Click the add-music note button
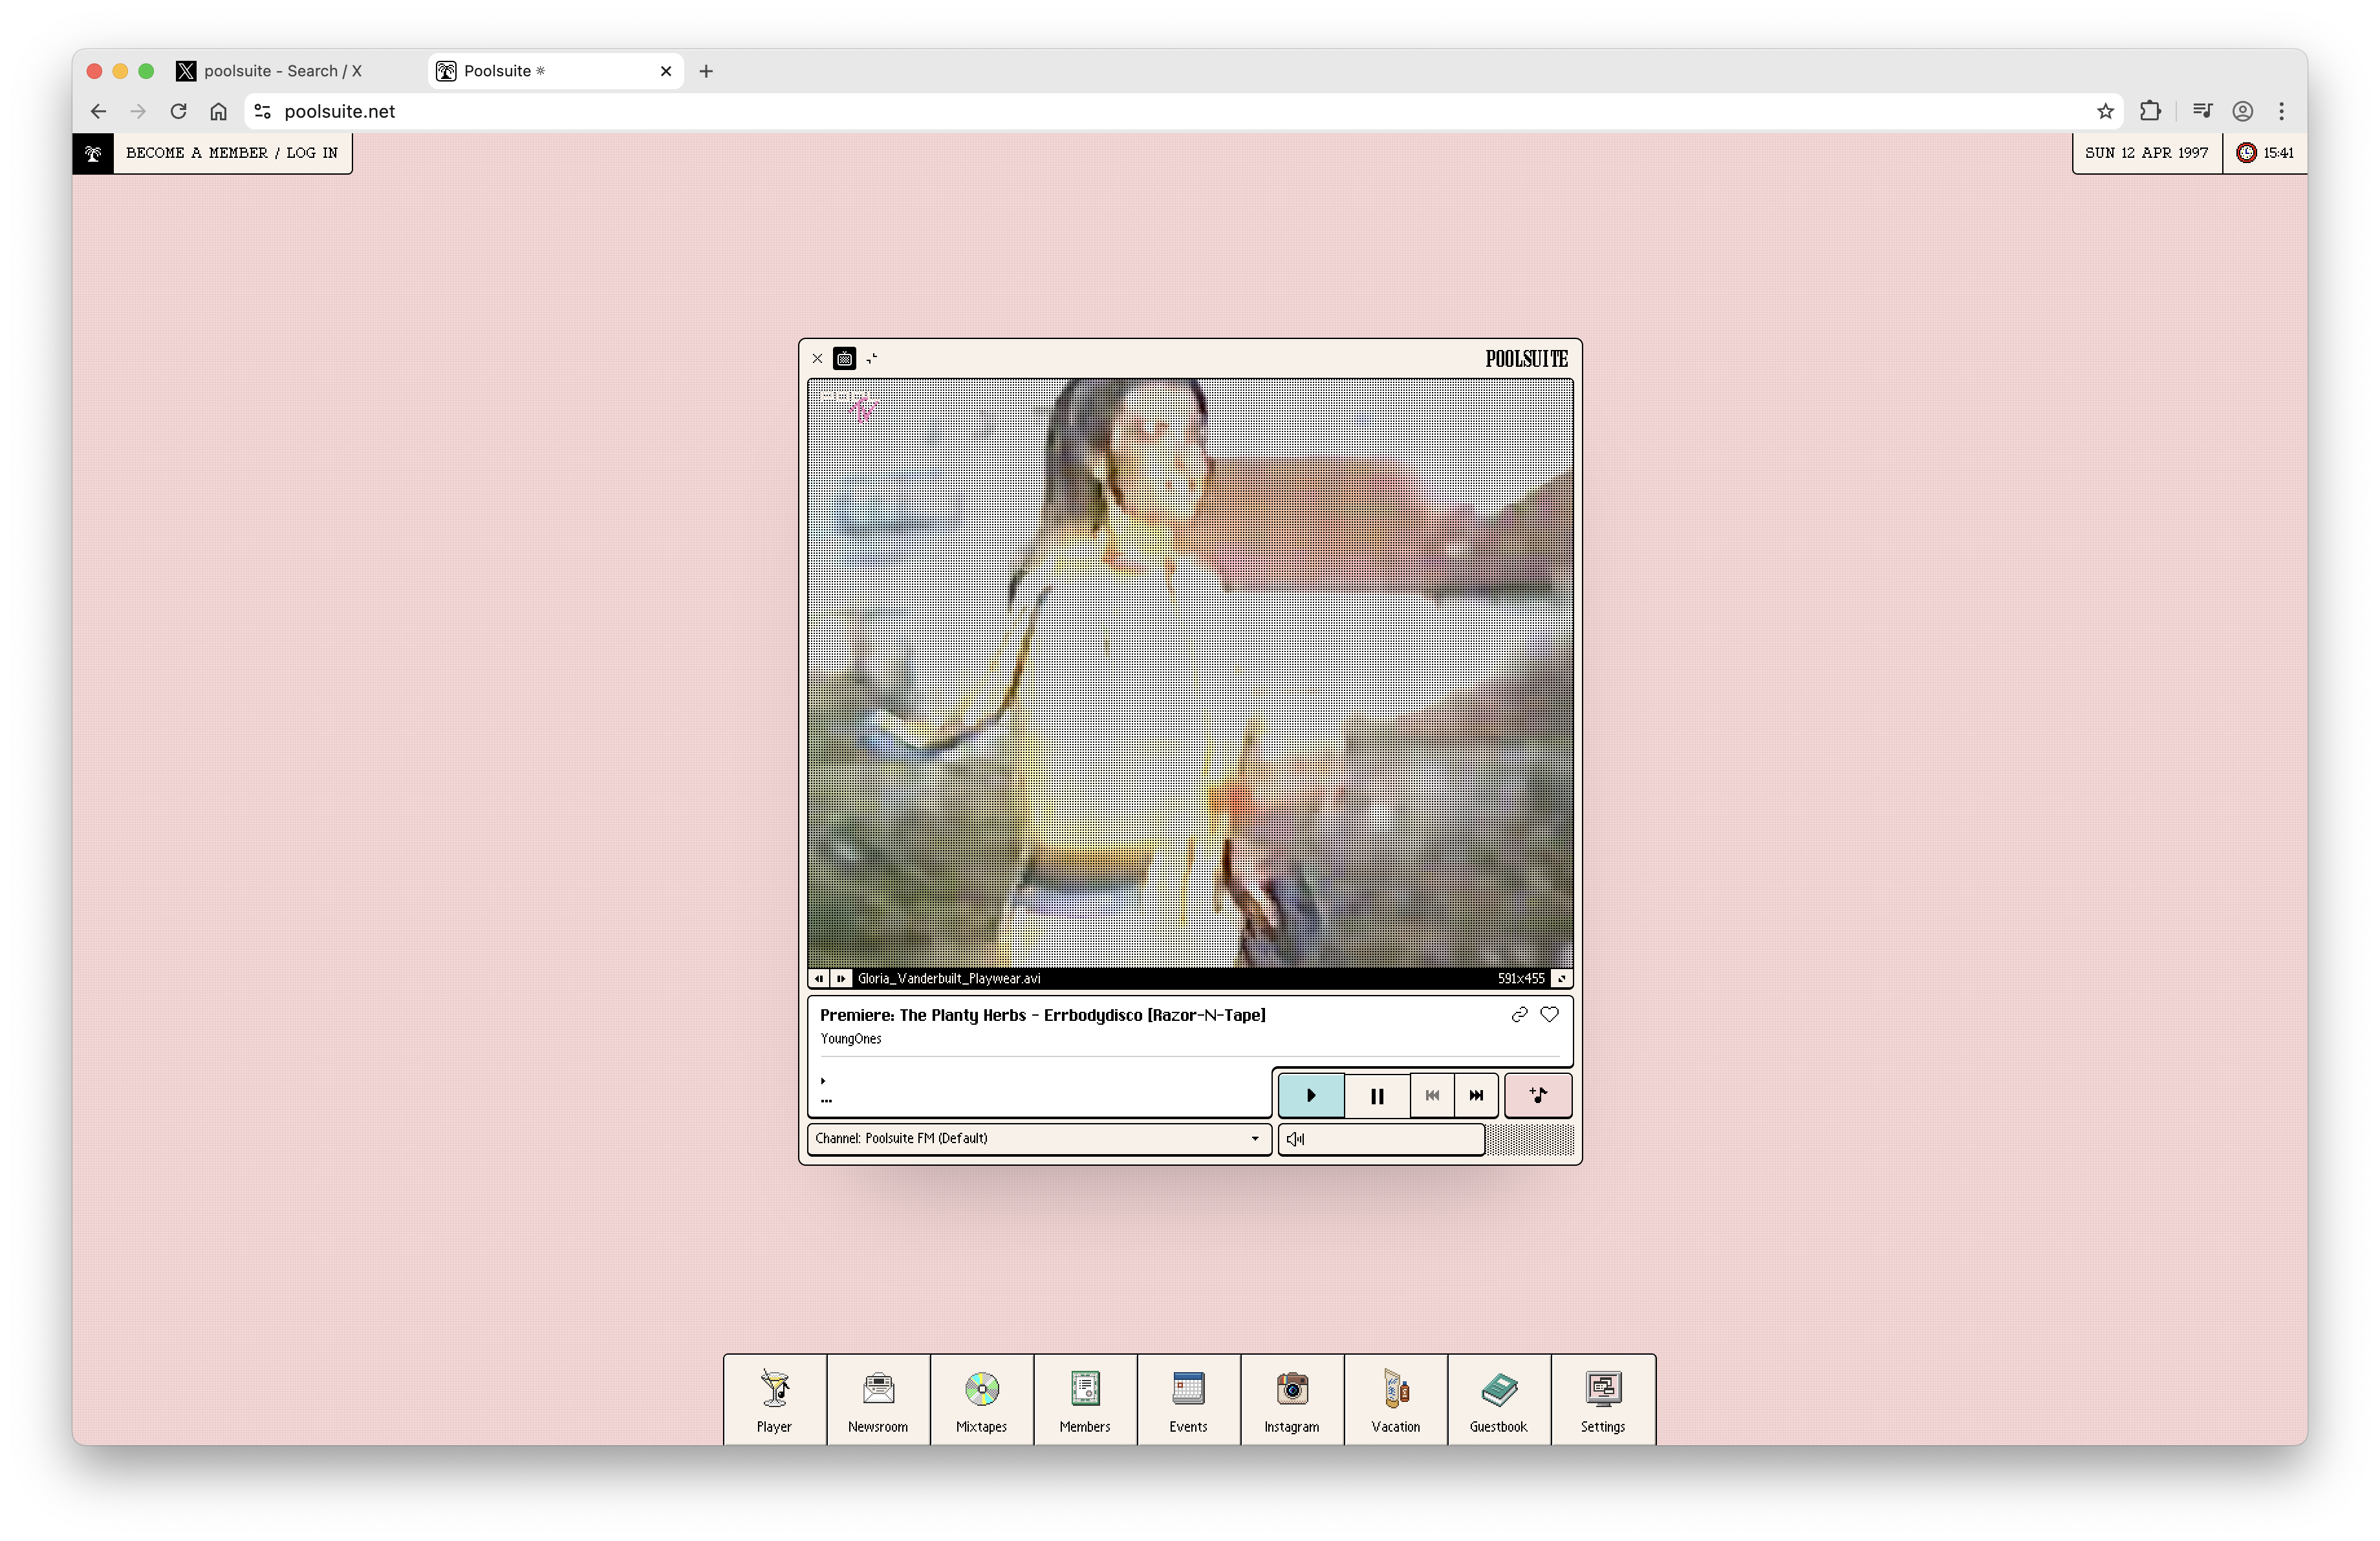 (x=1538, y=1095)
